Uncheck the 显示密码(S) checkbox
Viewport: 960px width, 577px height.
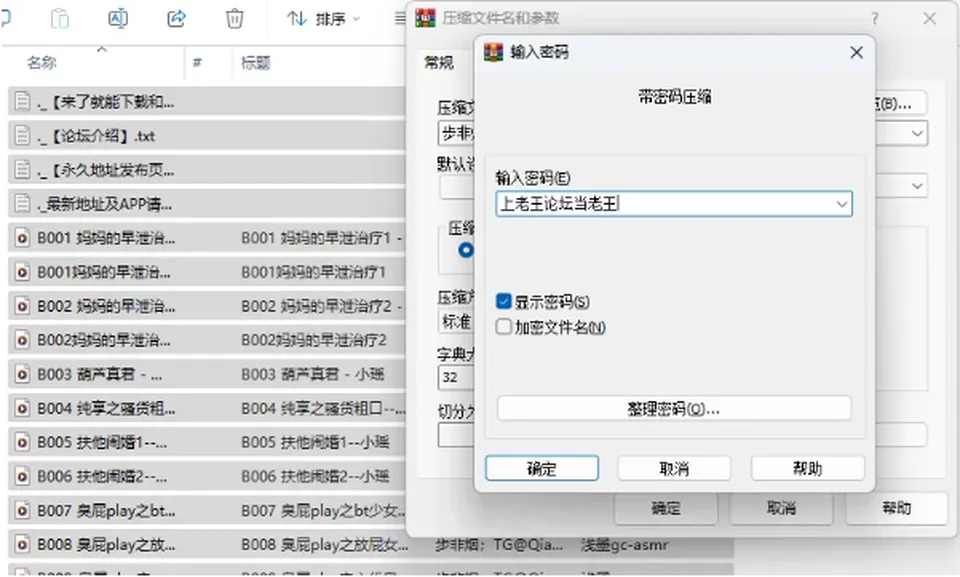504,301
